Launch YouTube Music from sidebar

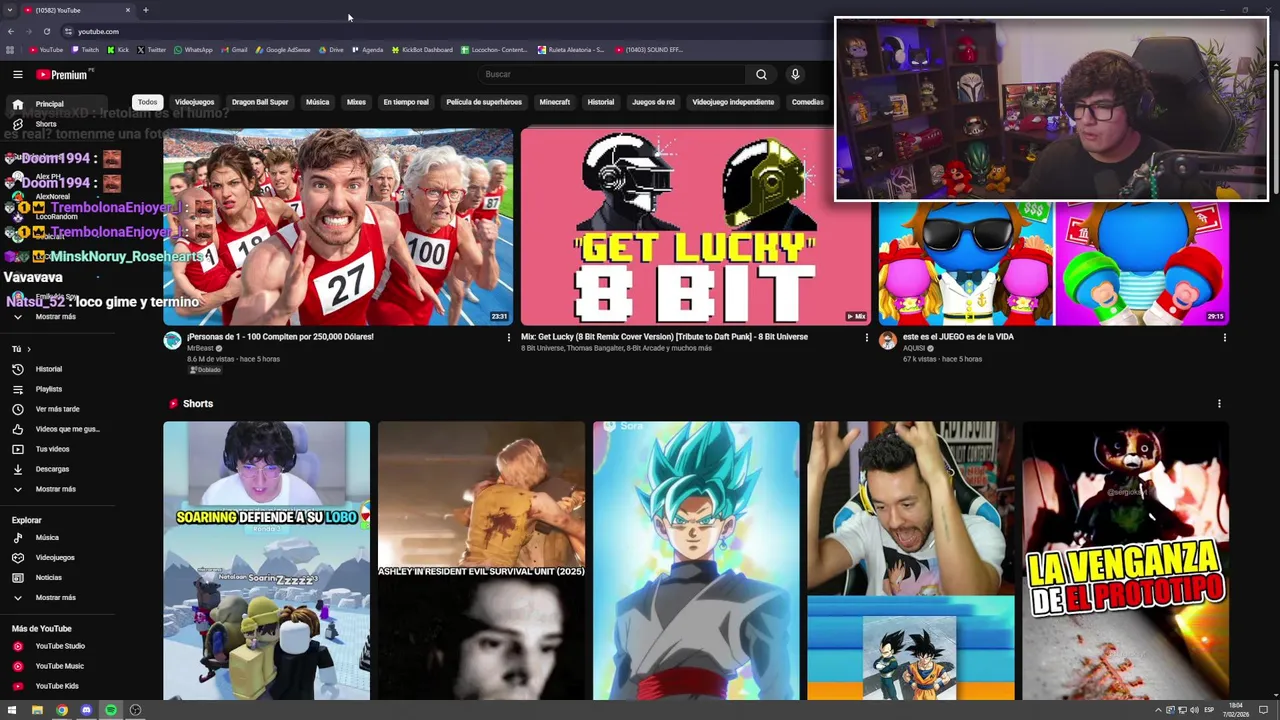click(59, 666)
